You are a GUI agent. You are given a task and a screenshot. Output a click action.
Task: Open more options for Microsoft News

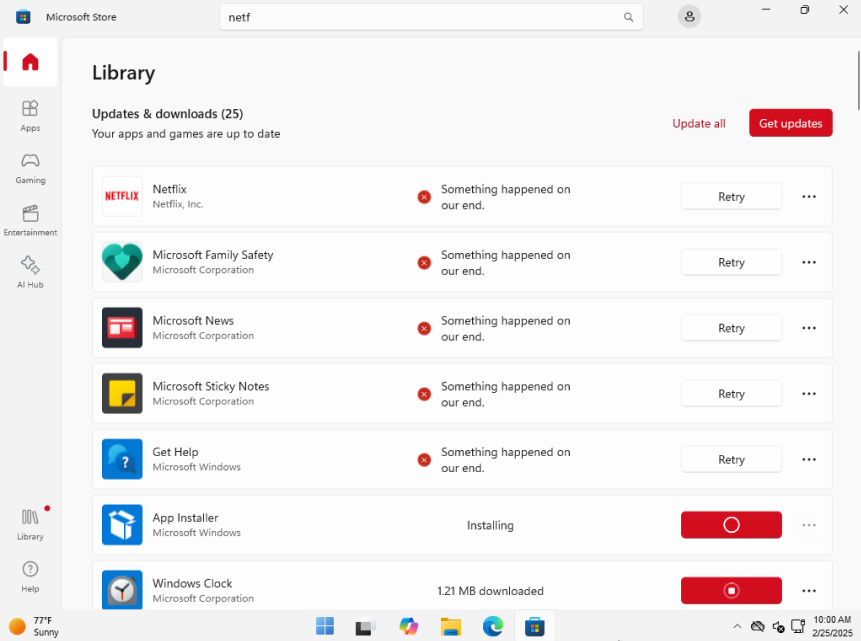click(809, 328)
